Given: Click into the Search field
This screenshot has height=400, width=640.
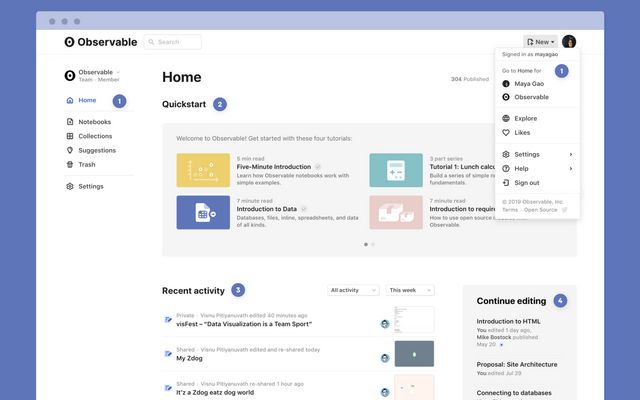Looking at the screenshot, I should click(x=173, y=42).
